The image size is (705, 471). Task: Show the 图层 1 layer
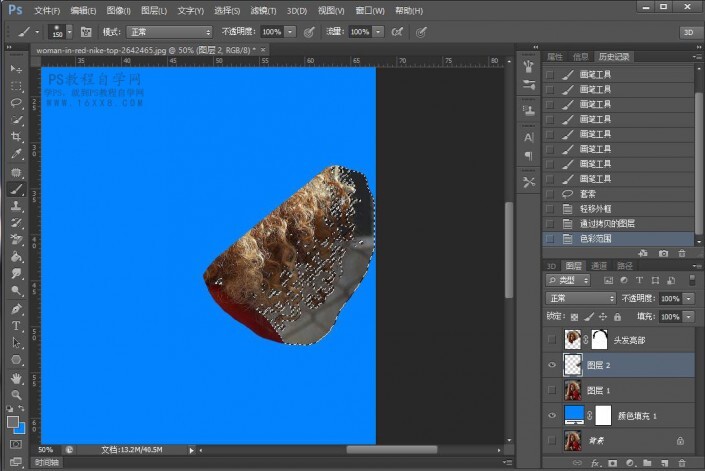(x=553, y=390)
